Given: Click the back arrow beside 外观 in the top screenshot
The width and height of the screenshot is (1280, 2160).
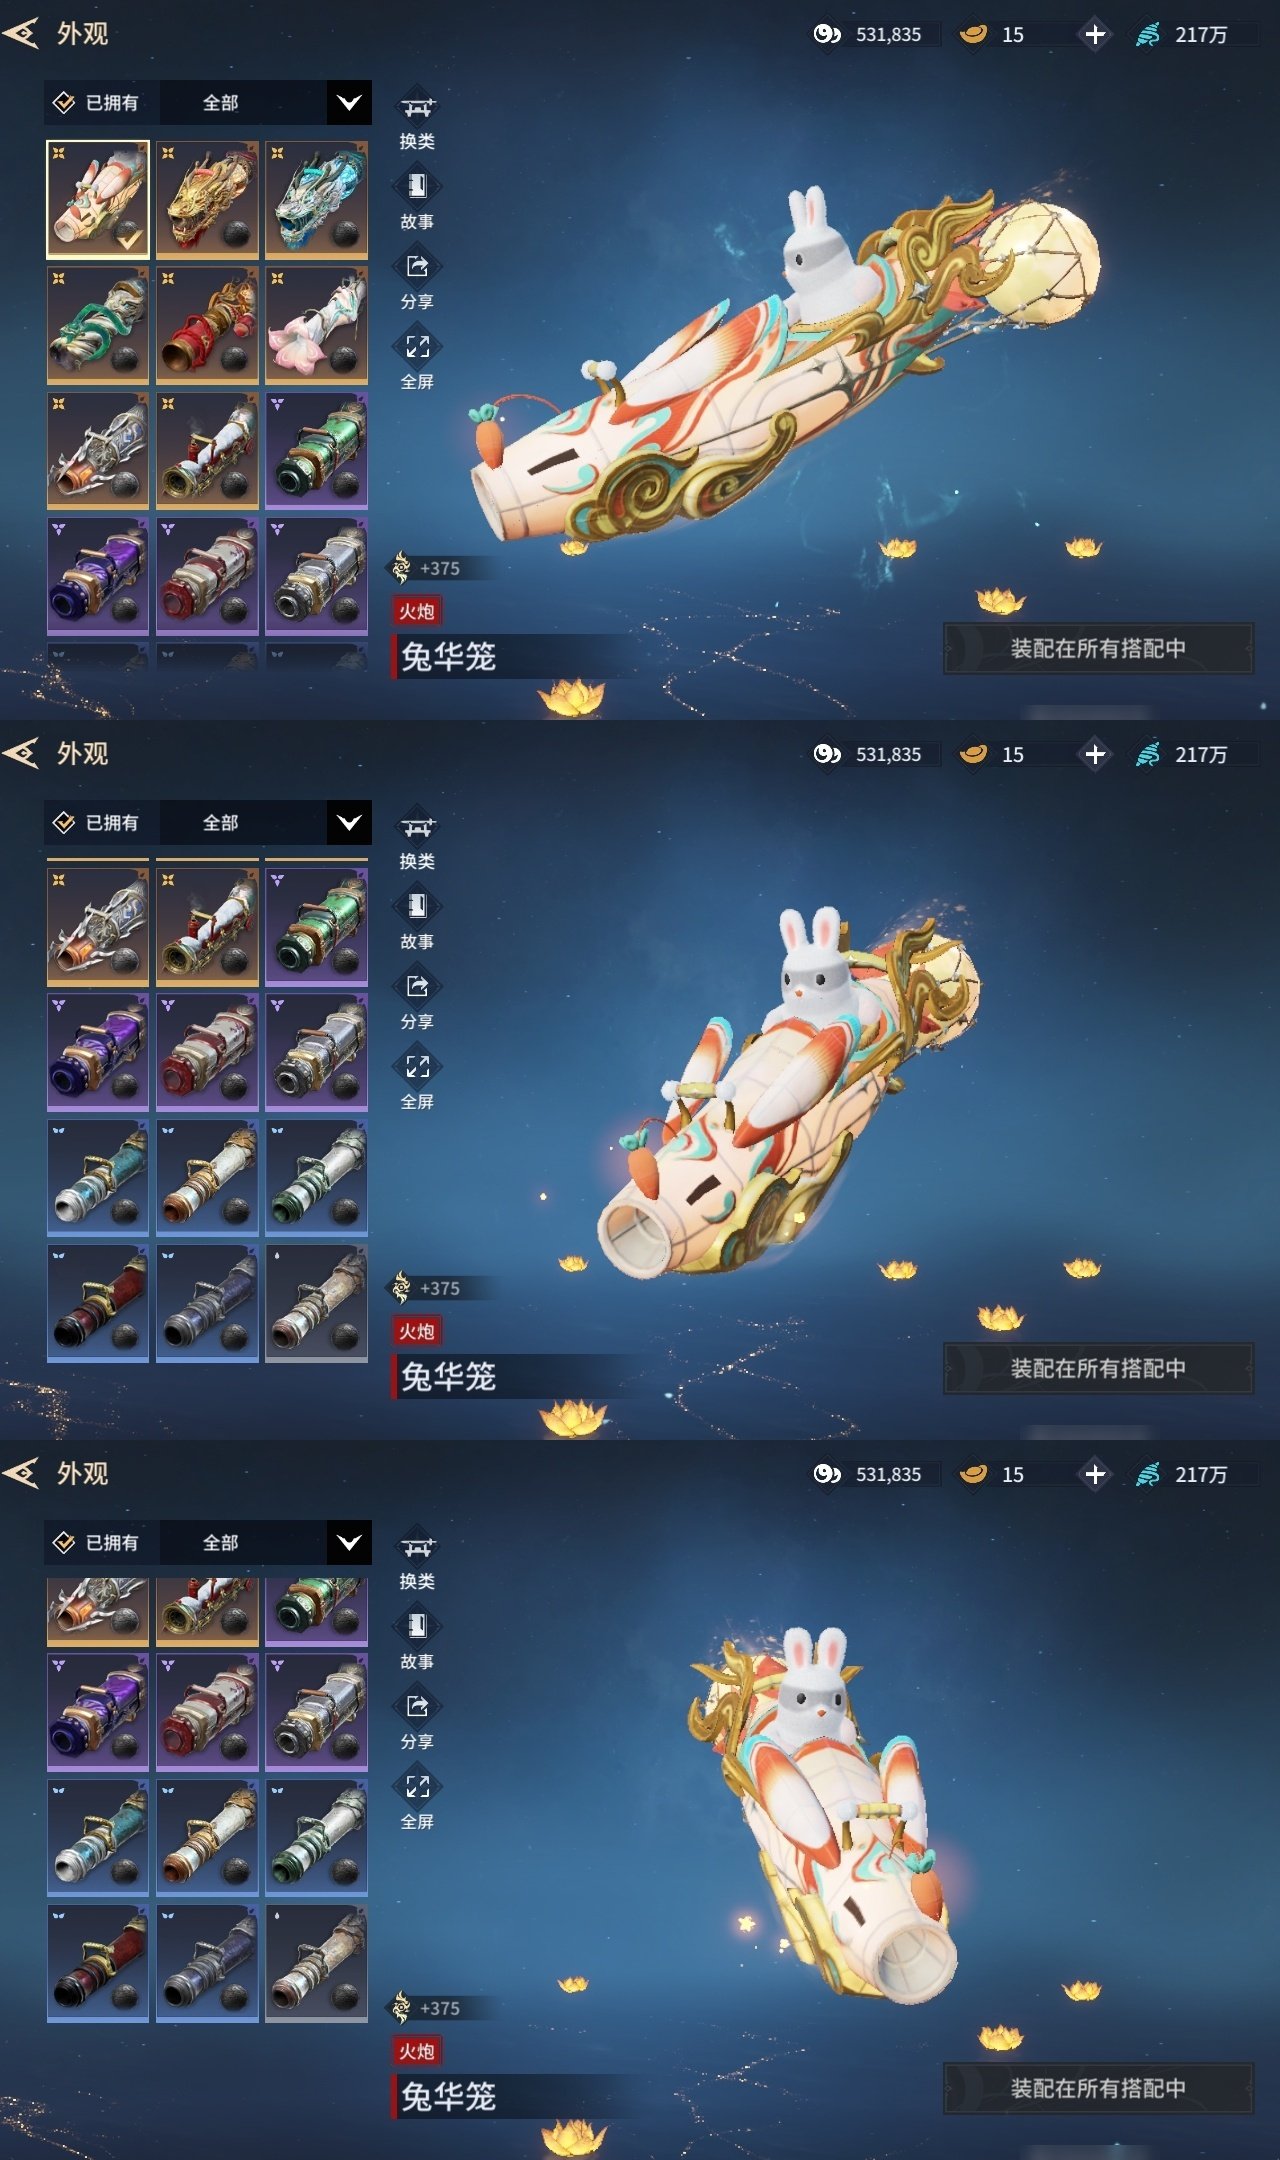Looking at the screenshot, I should pyautogui.click(x=21, y=33).
